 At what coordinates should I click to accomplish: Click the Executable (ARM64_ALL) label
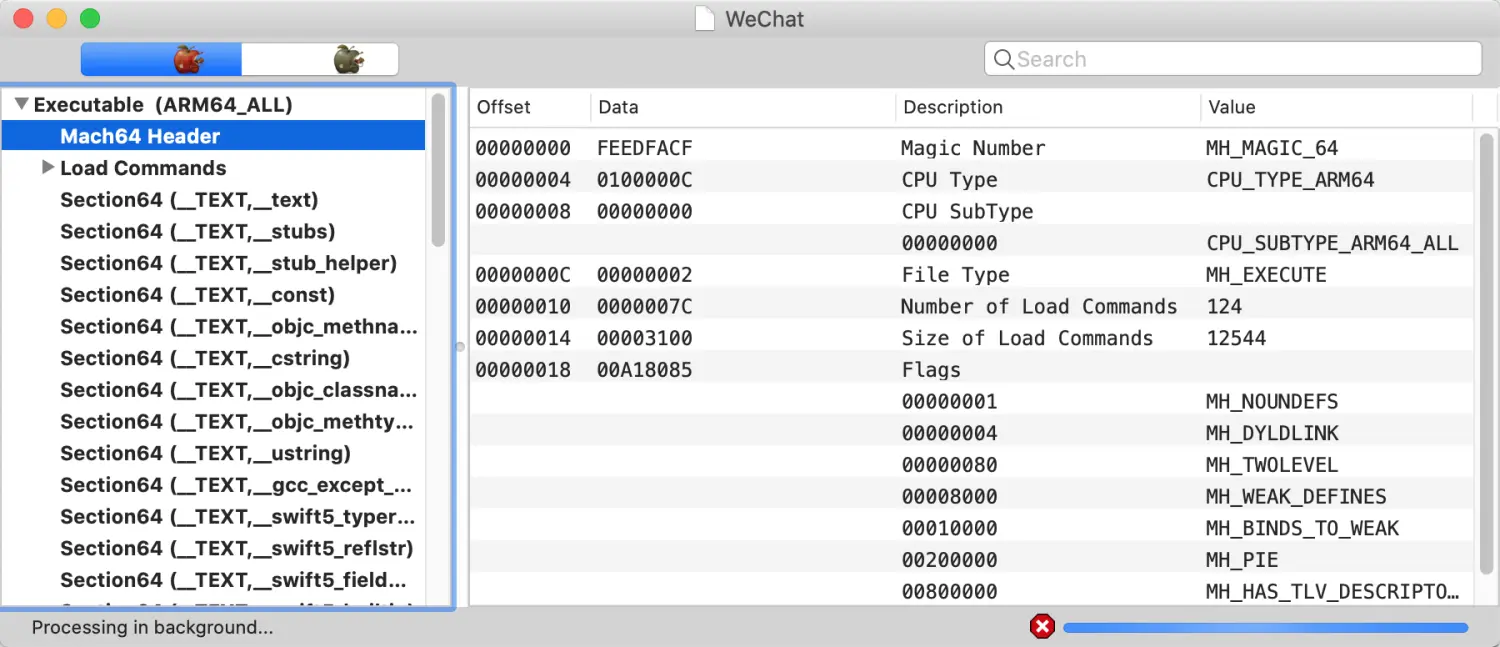[163, 104]
